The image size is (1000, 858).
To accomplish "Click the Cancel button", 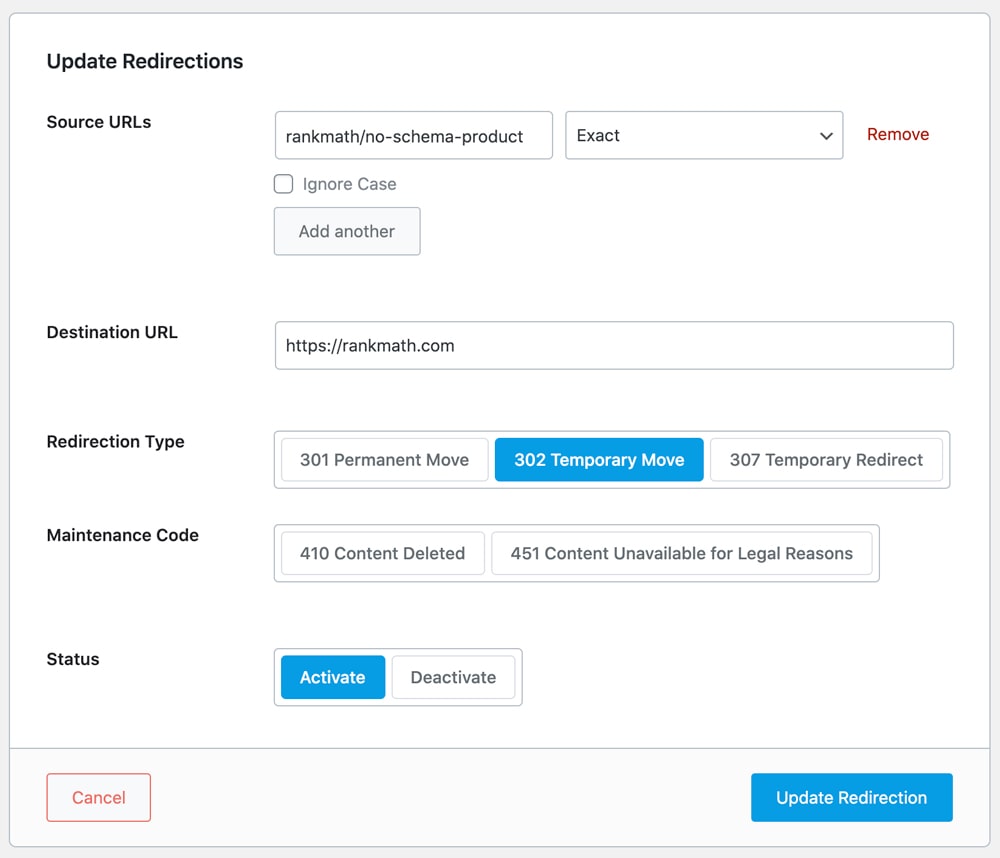I will 98,797.
